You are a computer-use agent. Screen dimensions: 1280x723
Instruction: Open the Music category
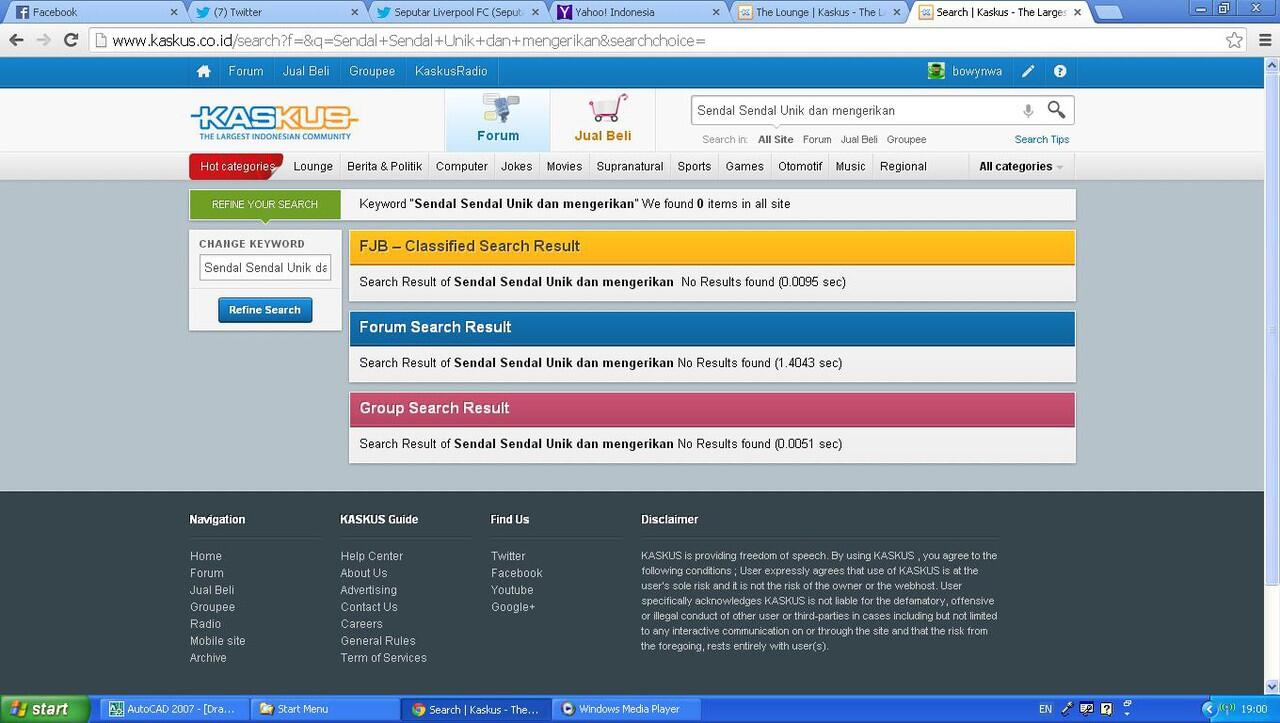point(851,166)
